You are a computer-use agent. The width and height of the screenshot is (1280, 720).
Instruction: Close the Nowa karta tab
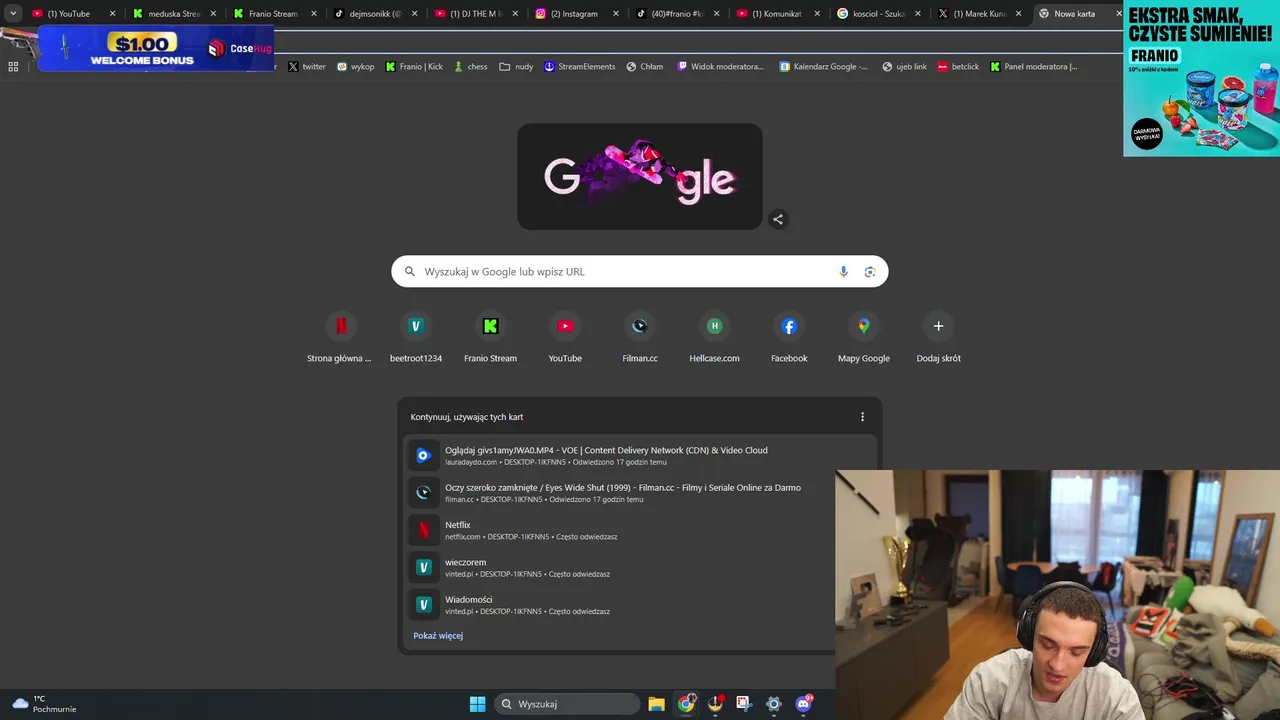pos(1118,14)
